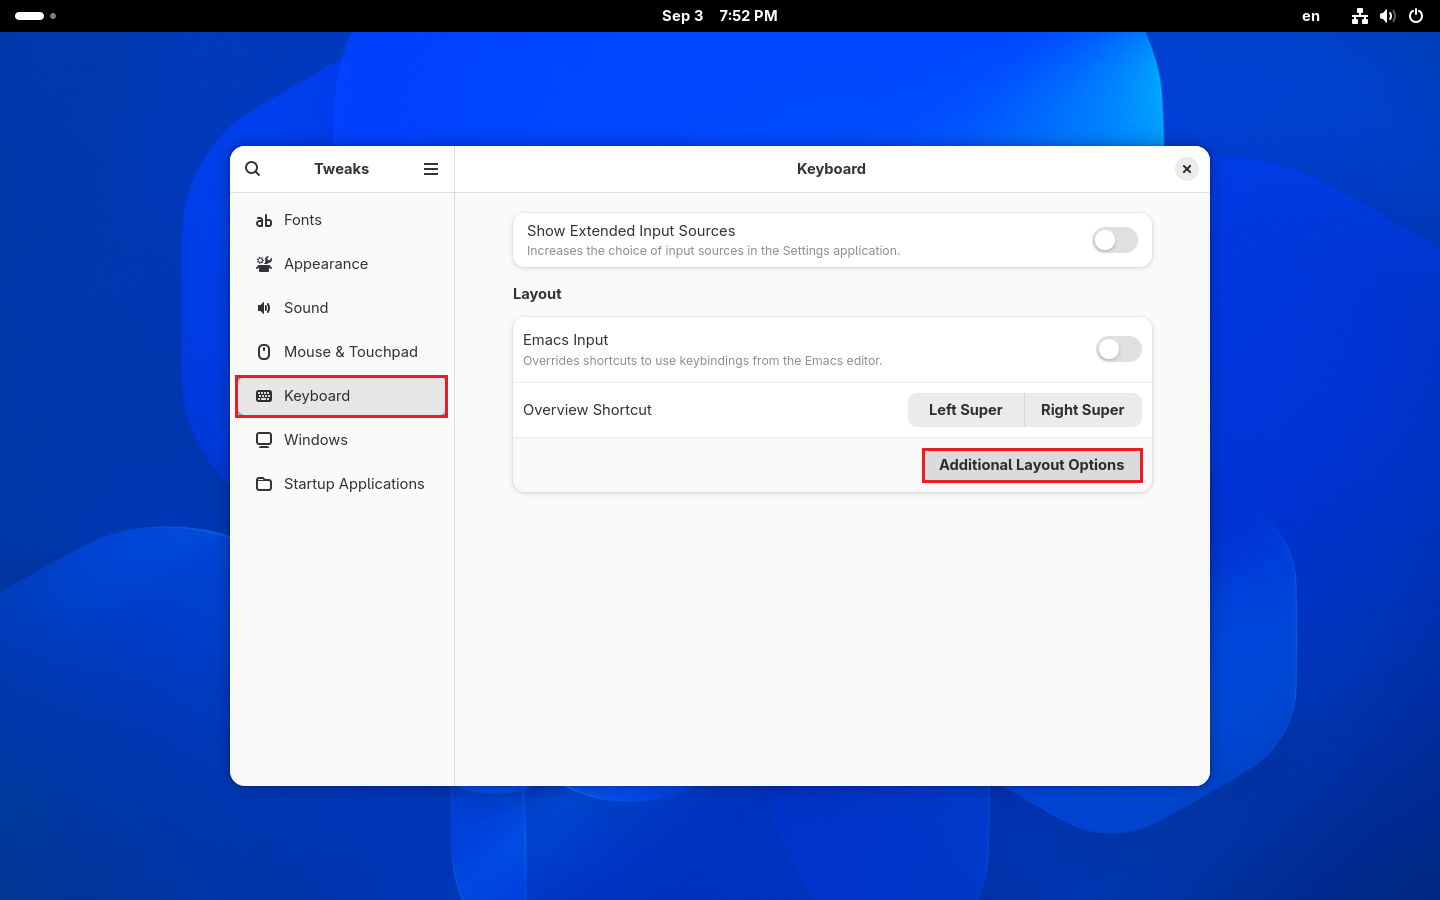Select Left Super for Overview Shortcut
This screenshot has height=900, width=1440.
click(966, 410)
